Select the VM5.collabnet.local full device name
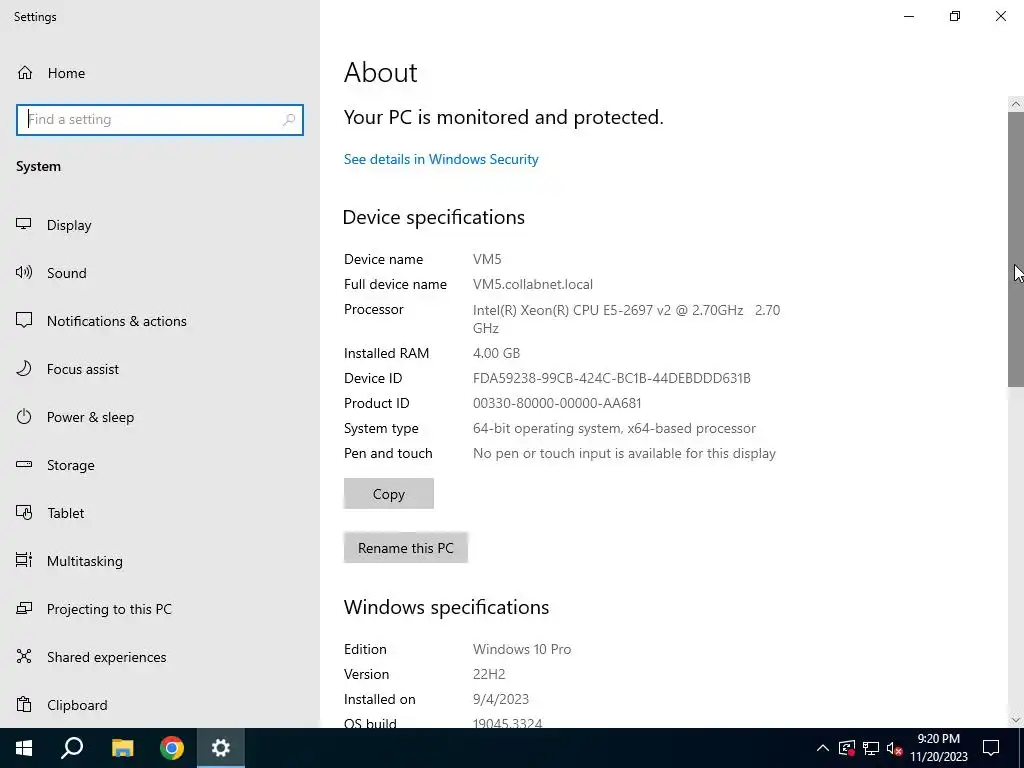 533,285
